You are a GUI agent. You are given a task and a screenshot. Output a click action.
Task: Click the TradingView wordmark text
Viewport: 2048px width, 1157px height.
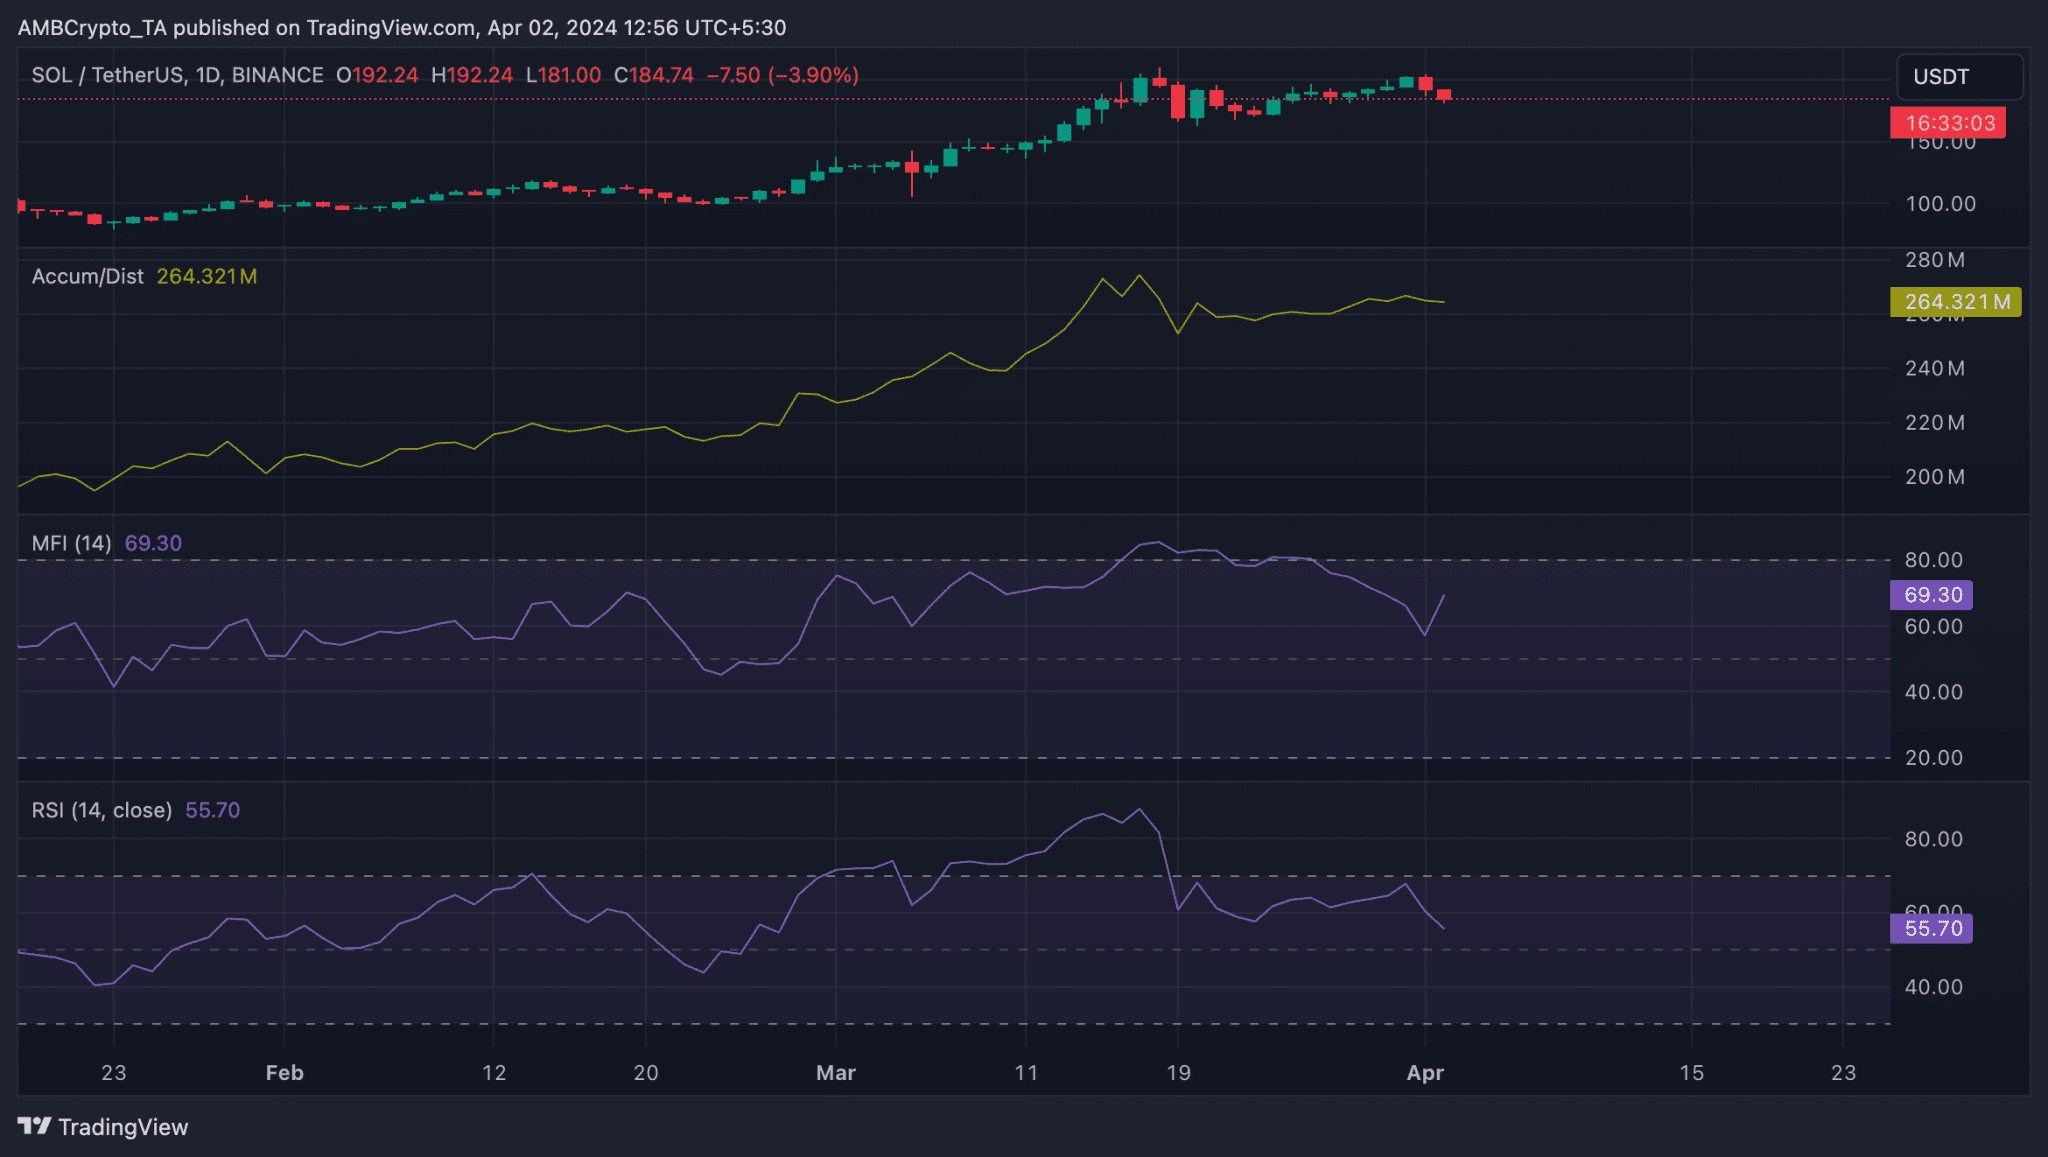point(123,1127)
